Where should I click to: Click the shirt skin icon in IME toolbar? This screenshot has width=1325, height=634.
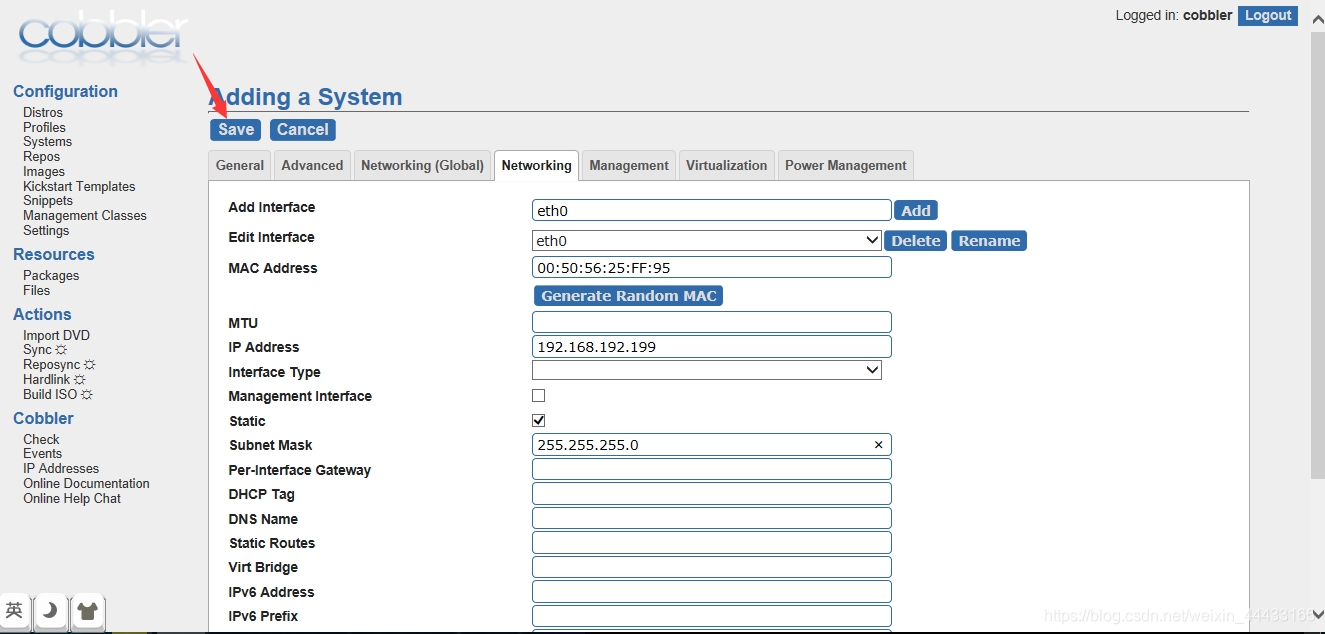pyautogui.click(x=87, y=611)
